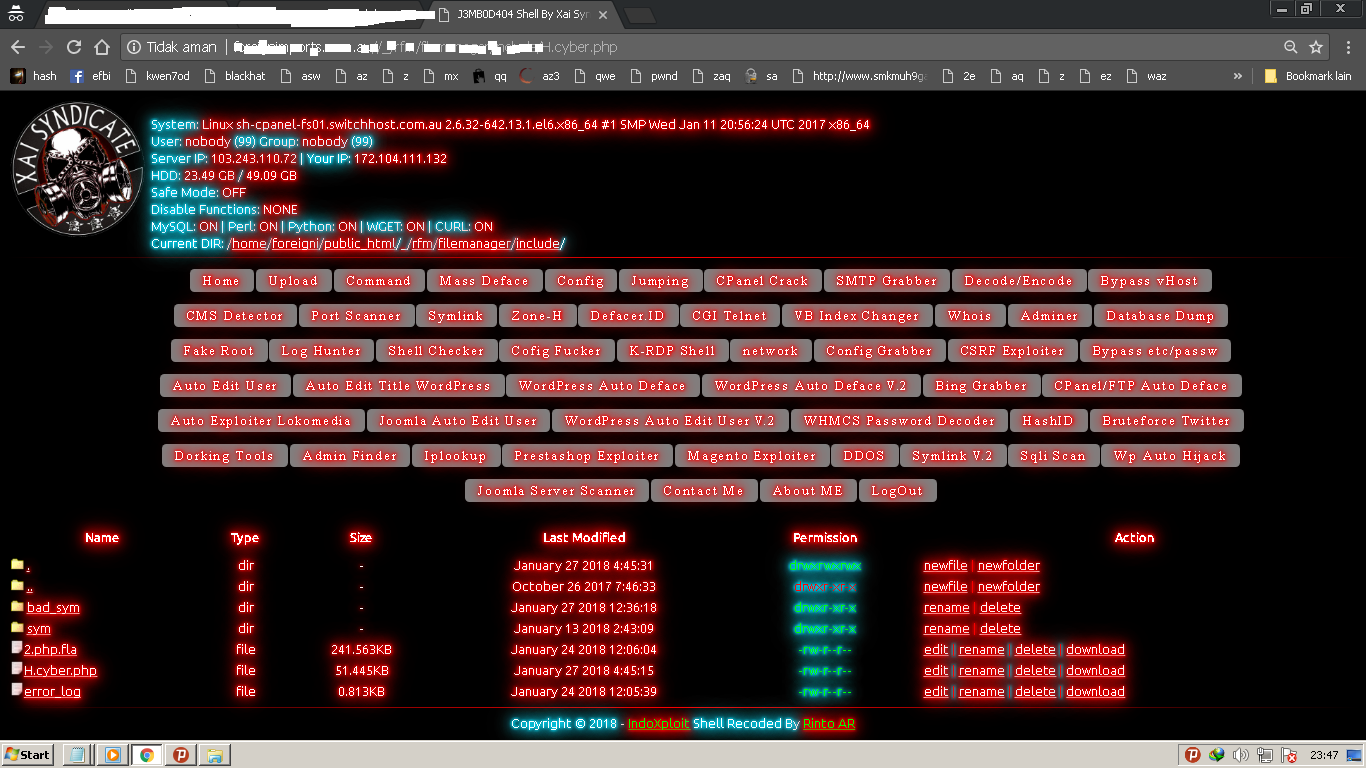
Task: Click the Contact Me button
Action: point(704,491)
